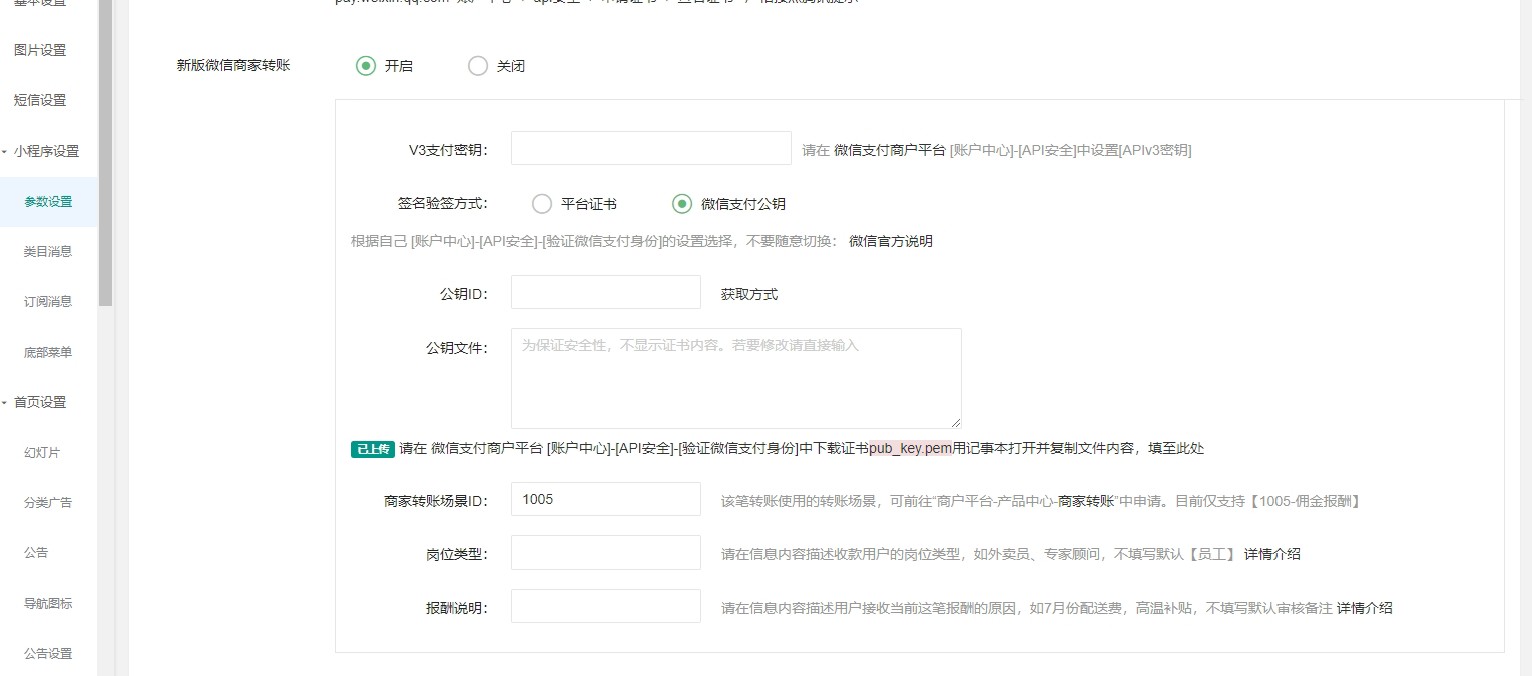The height and width of the screenshot is (676, 1532).
Task: Open 公告 sidebar item
Action: tap(36, 553)
